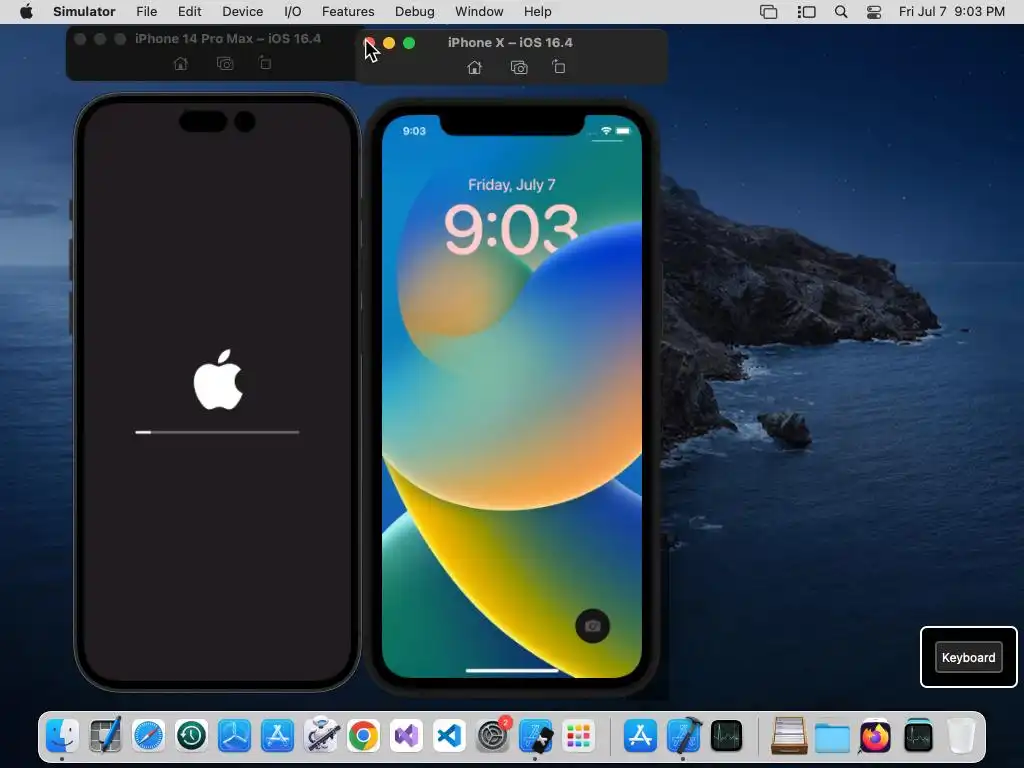This screenshot has width=1024, height=768.
Task: Open the Apple menu
Action: [26, 11]
